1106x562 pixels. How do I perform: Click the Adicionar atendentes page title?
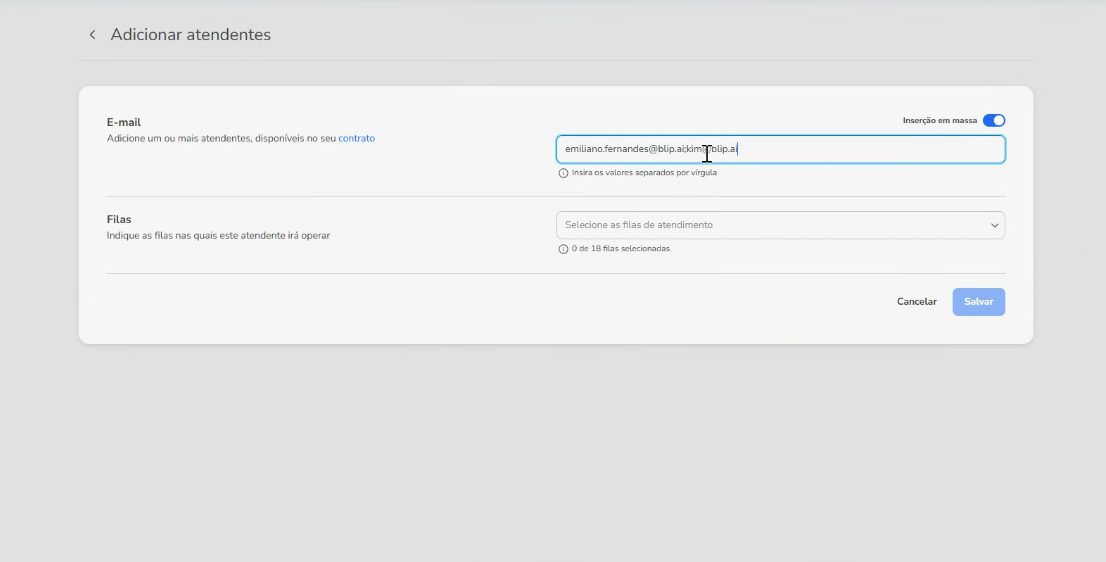coord(190,35)
